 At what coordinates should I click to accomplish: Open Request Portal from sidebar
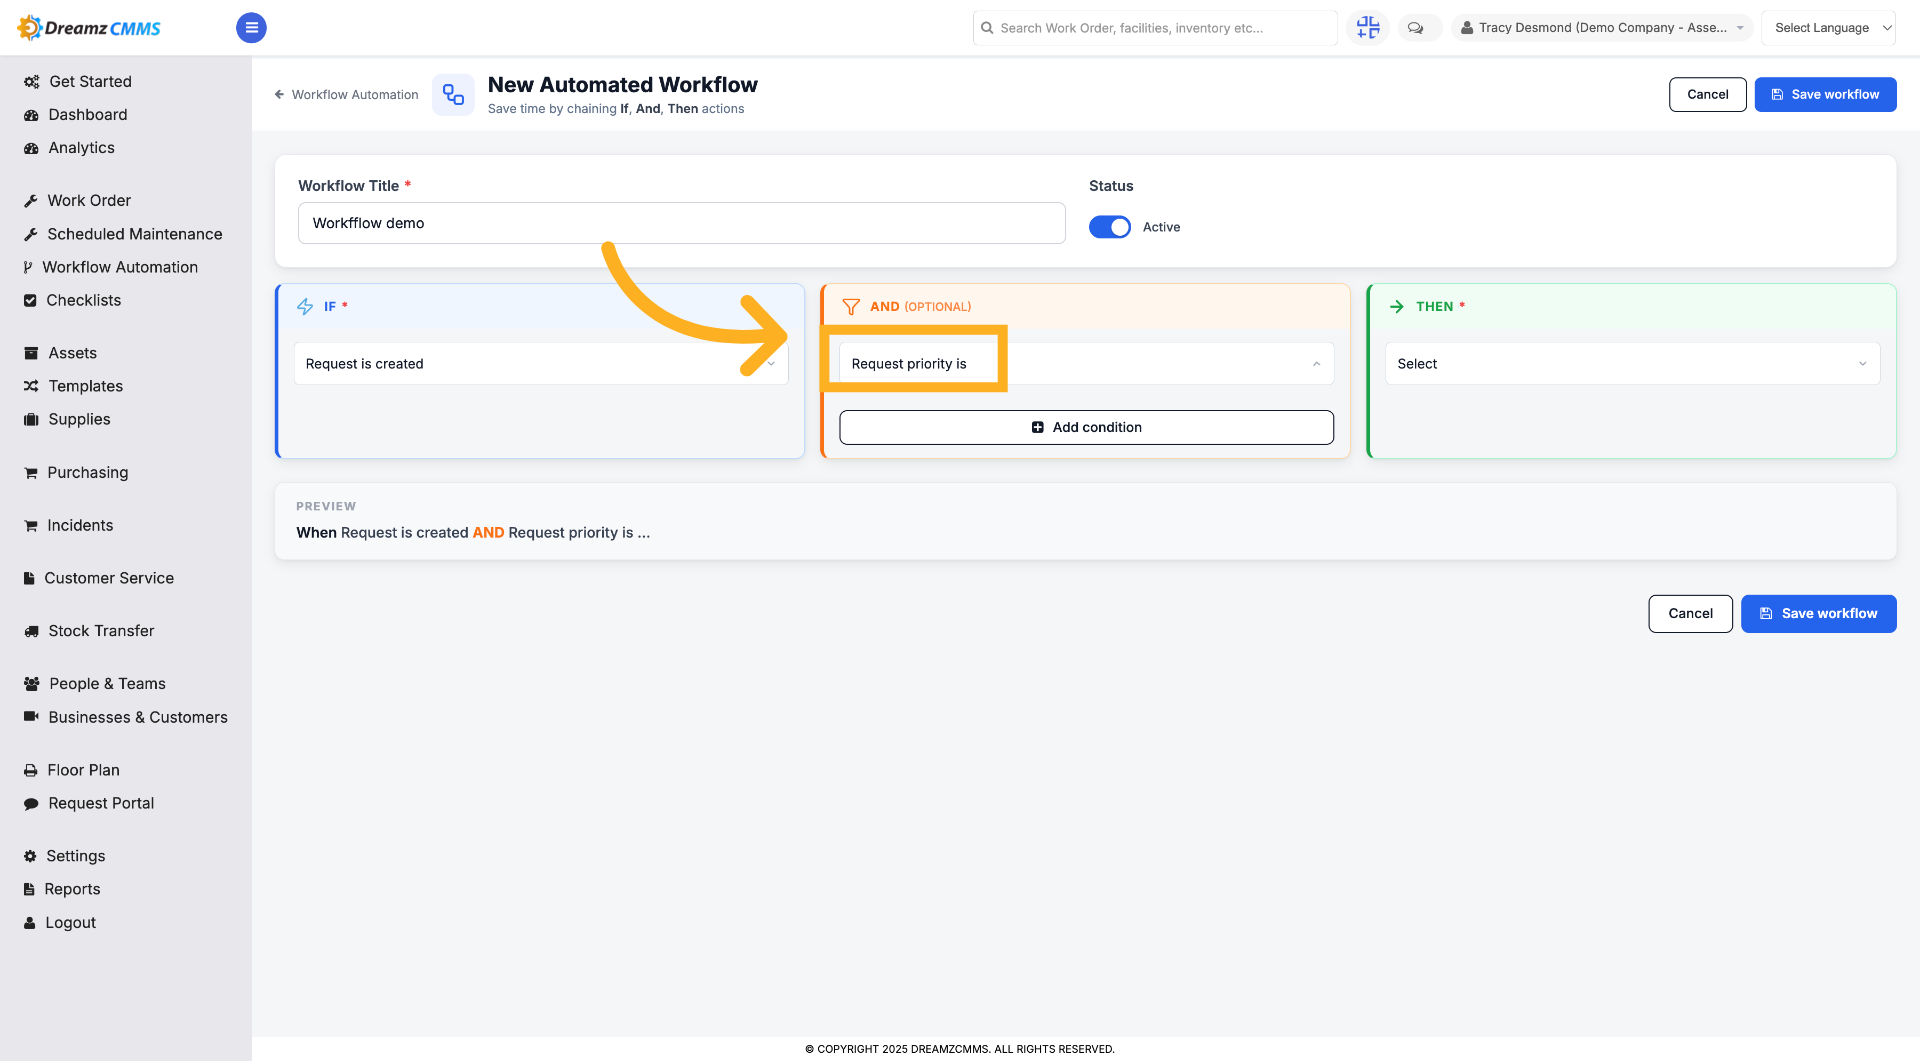[x=101, y=803]
